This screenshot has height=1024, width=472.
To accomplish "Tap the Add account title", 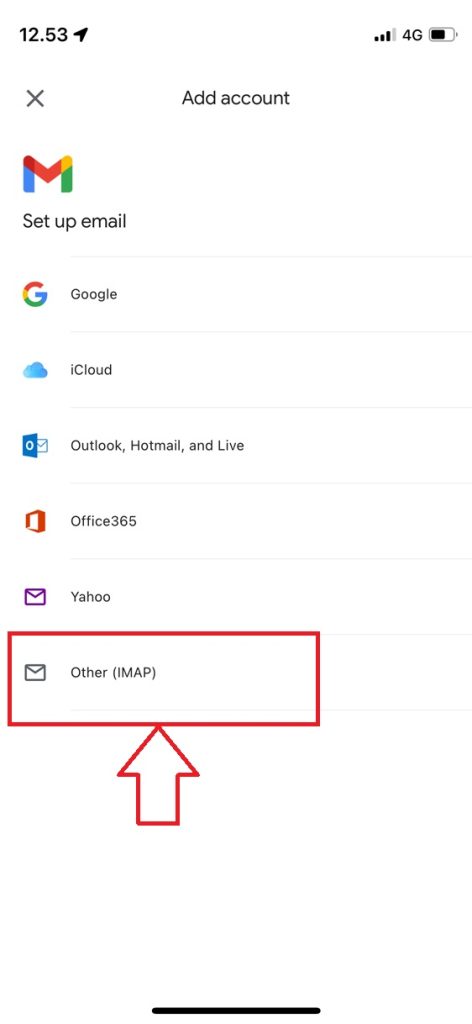I will click(x=236, y=98).
